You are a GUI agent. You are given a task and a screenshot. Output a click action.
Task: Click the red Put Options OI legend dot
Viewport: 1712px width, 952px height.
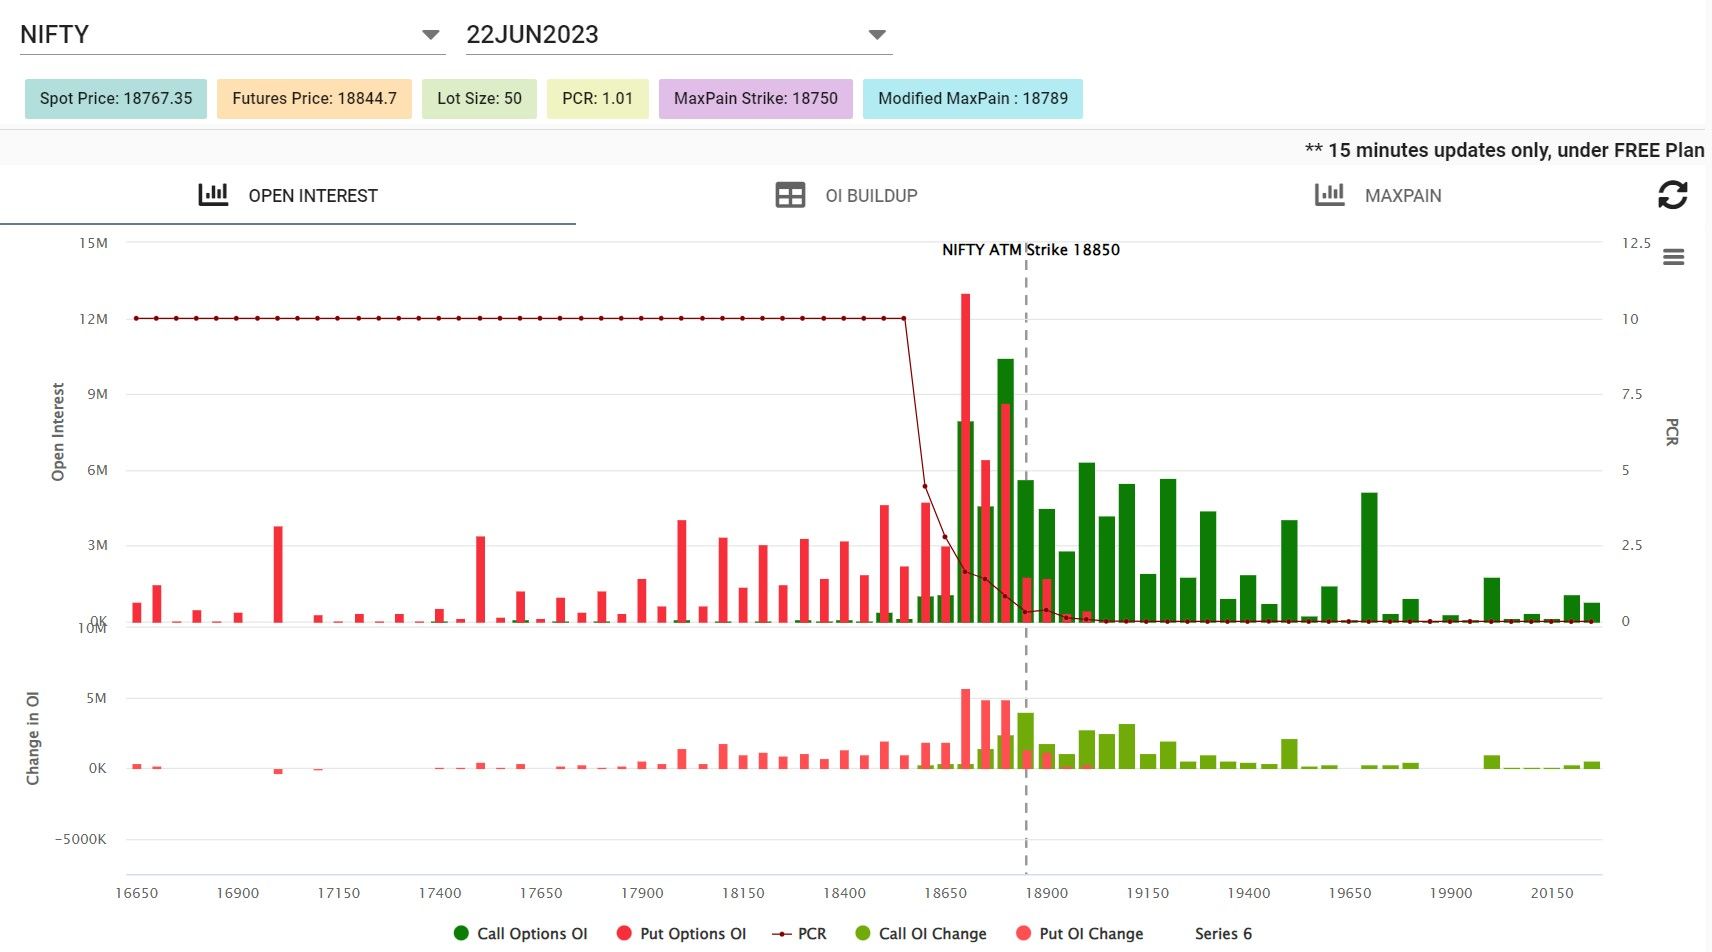tap(624, 933)
